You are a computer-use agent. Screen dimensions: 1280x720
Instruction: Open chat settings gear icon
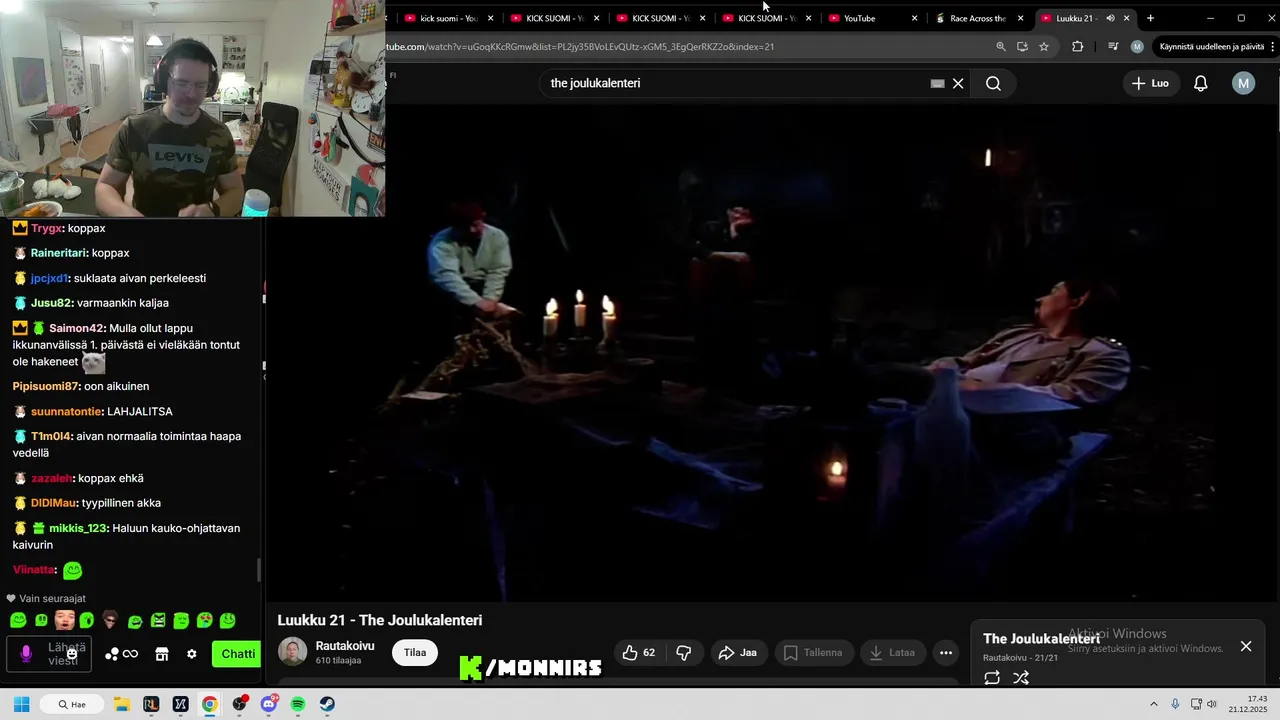192,654
